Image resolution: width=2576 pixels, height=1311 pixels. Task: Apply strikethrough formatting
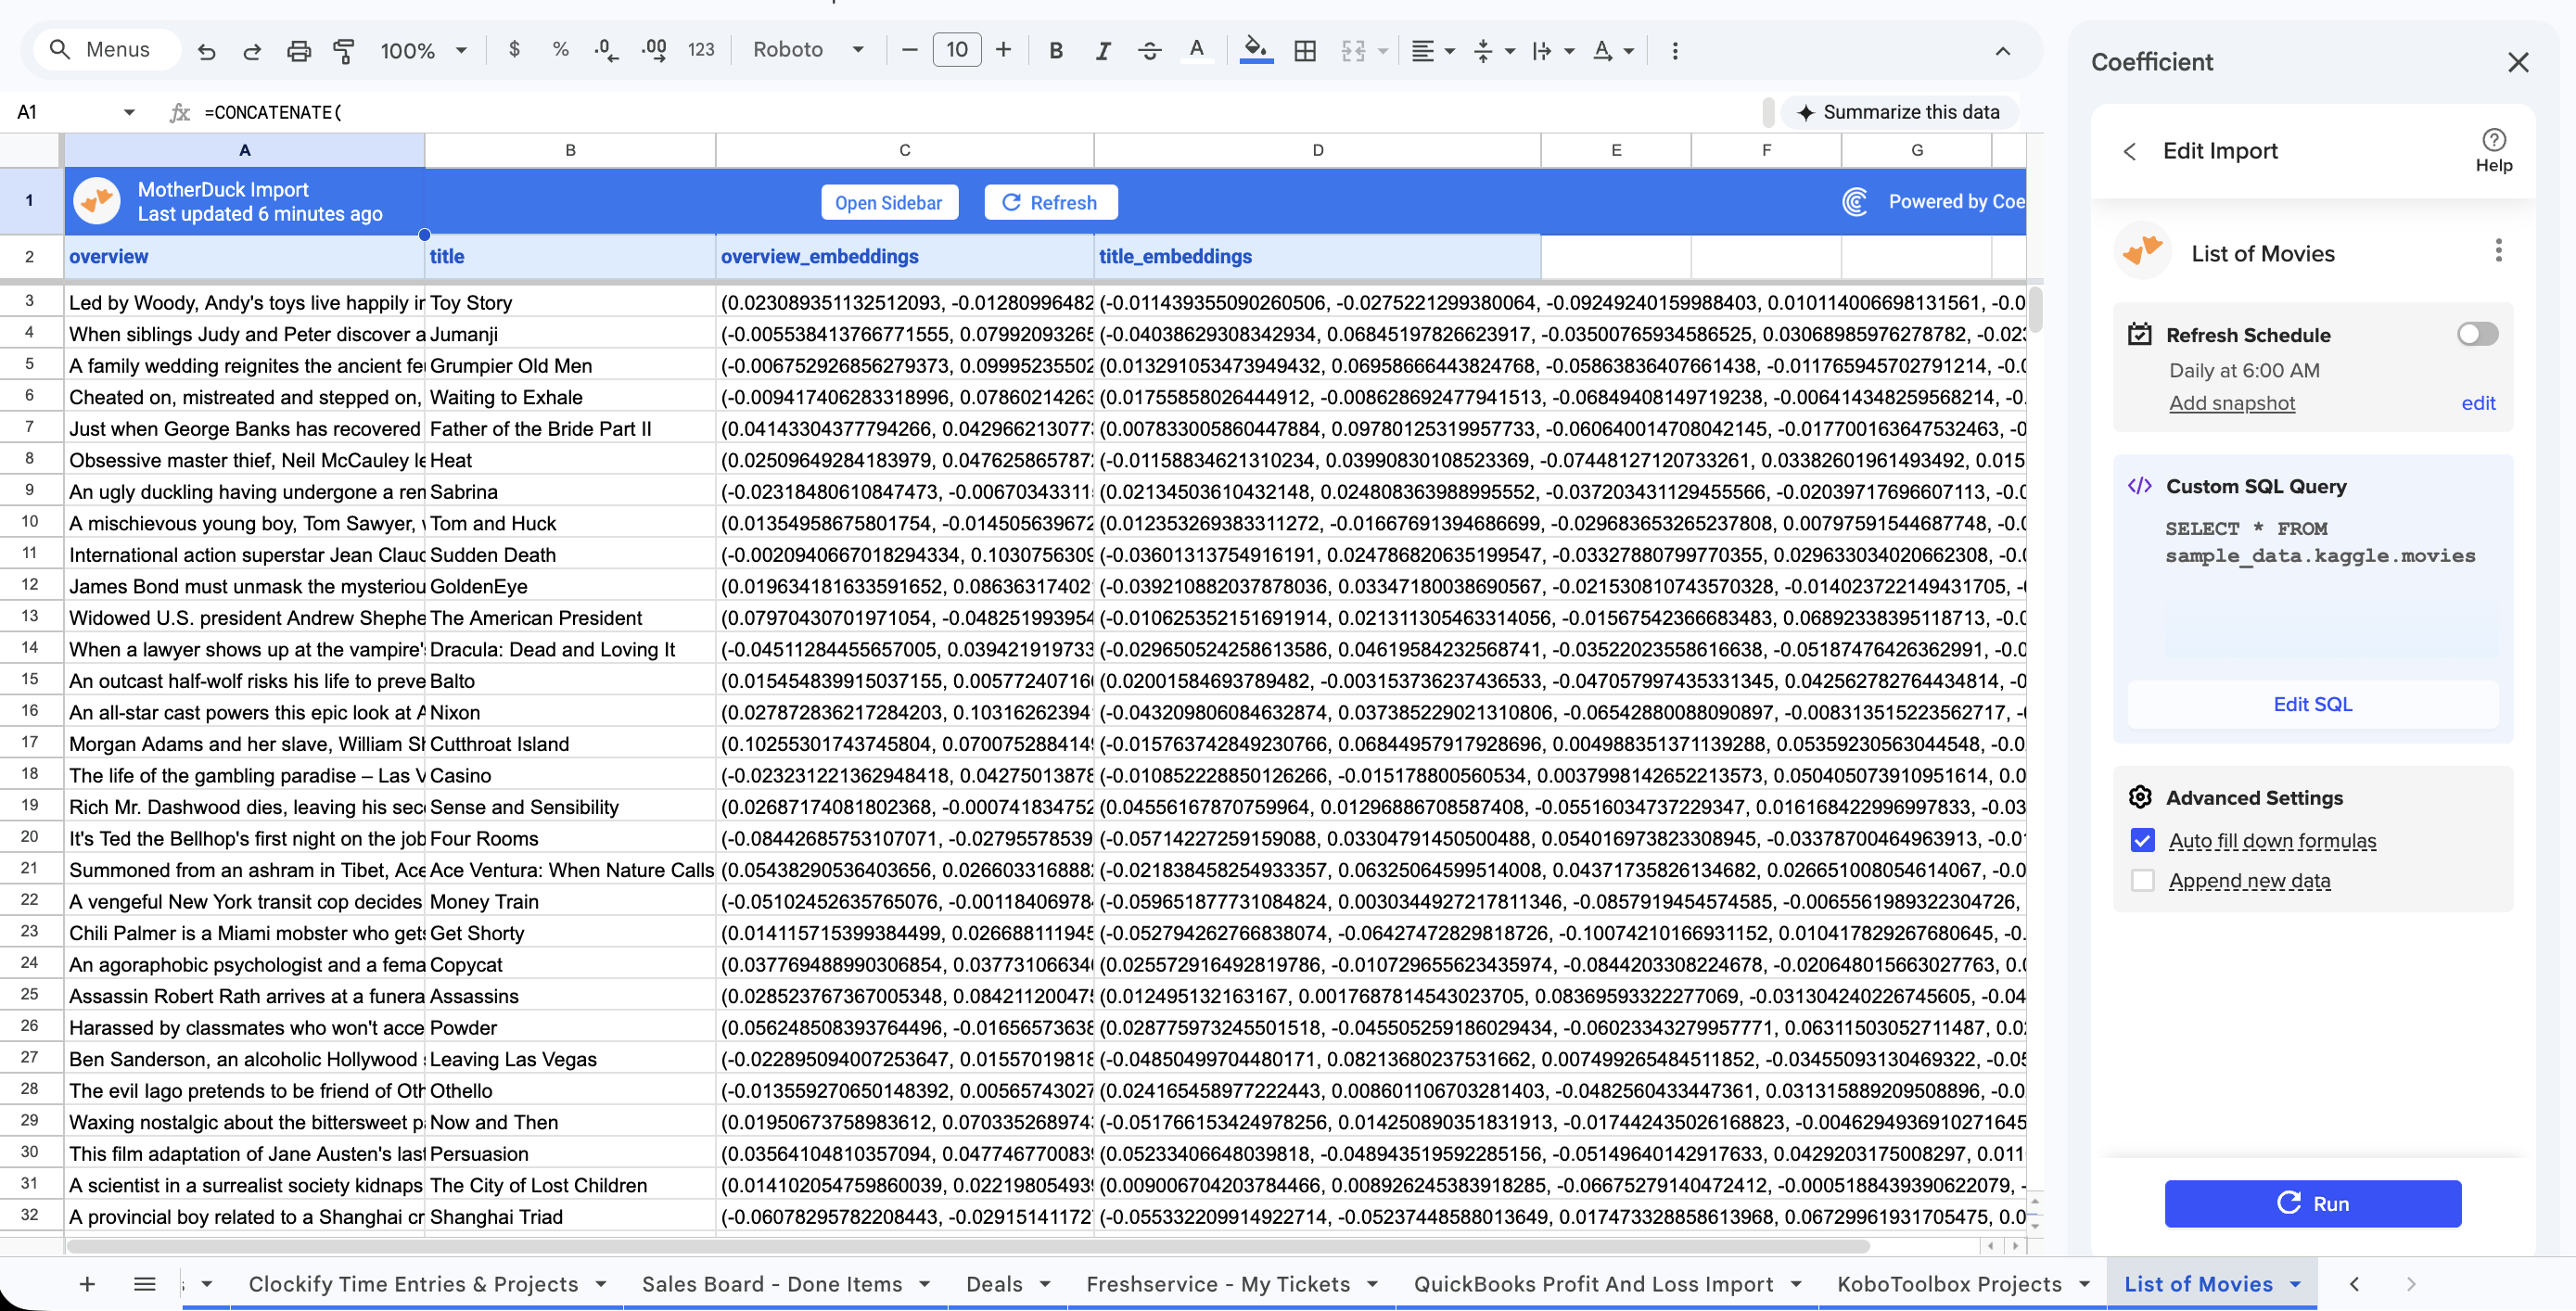pyautogui.click(x=1149, y=50)
